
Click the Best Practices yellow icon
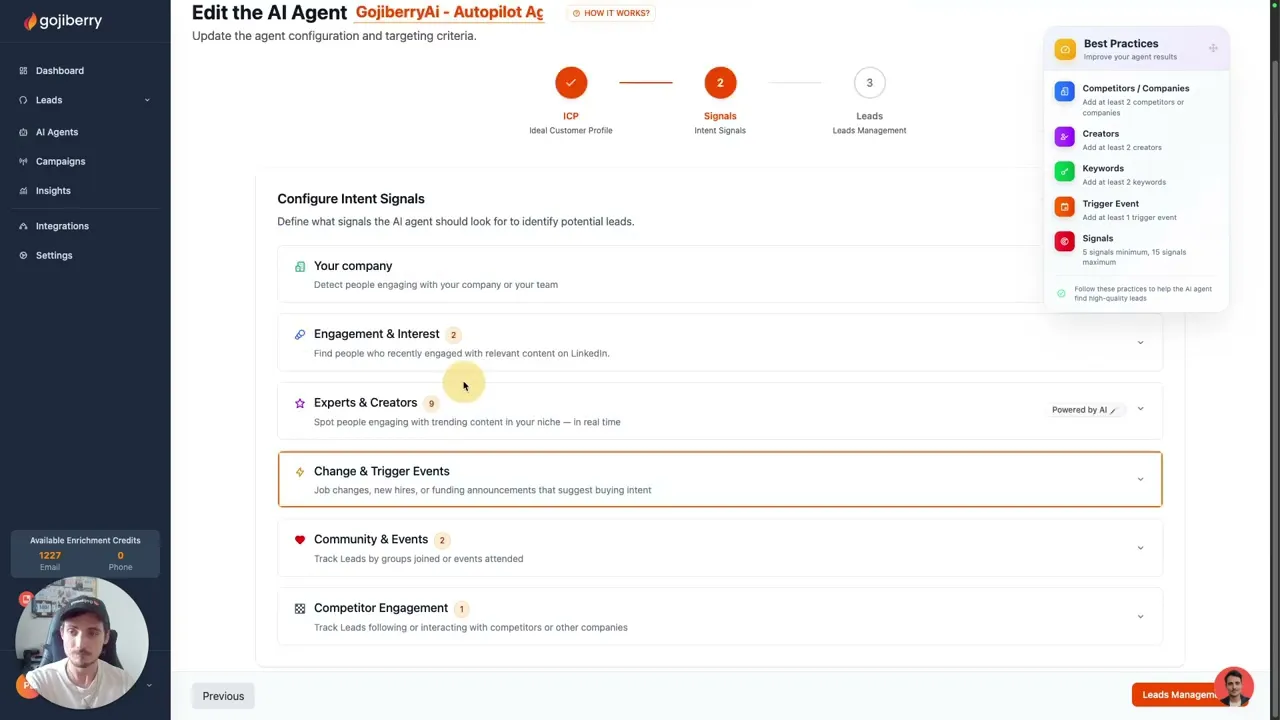coord(1065,49)
